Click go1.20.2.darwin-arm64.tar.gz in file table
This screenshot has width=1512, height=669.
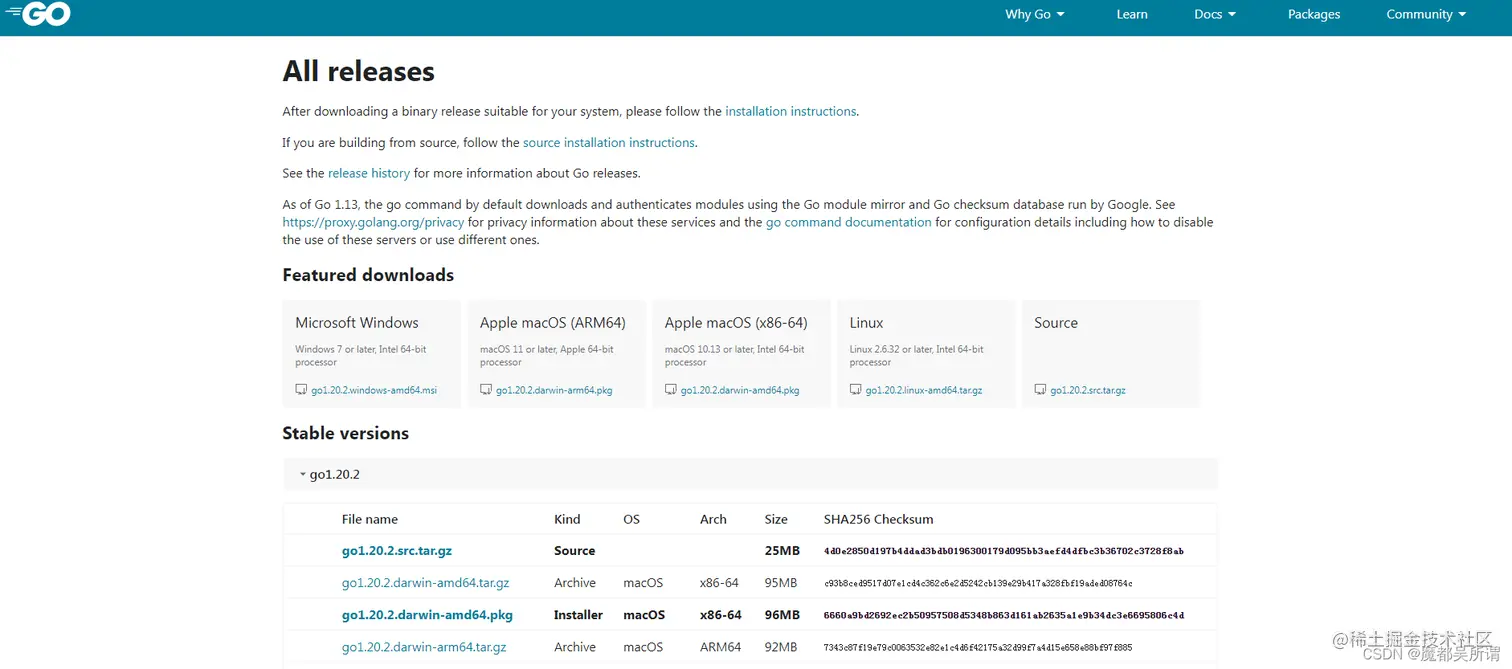tap(424, 647)
